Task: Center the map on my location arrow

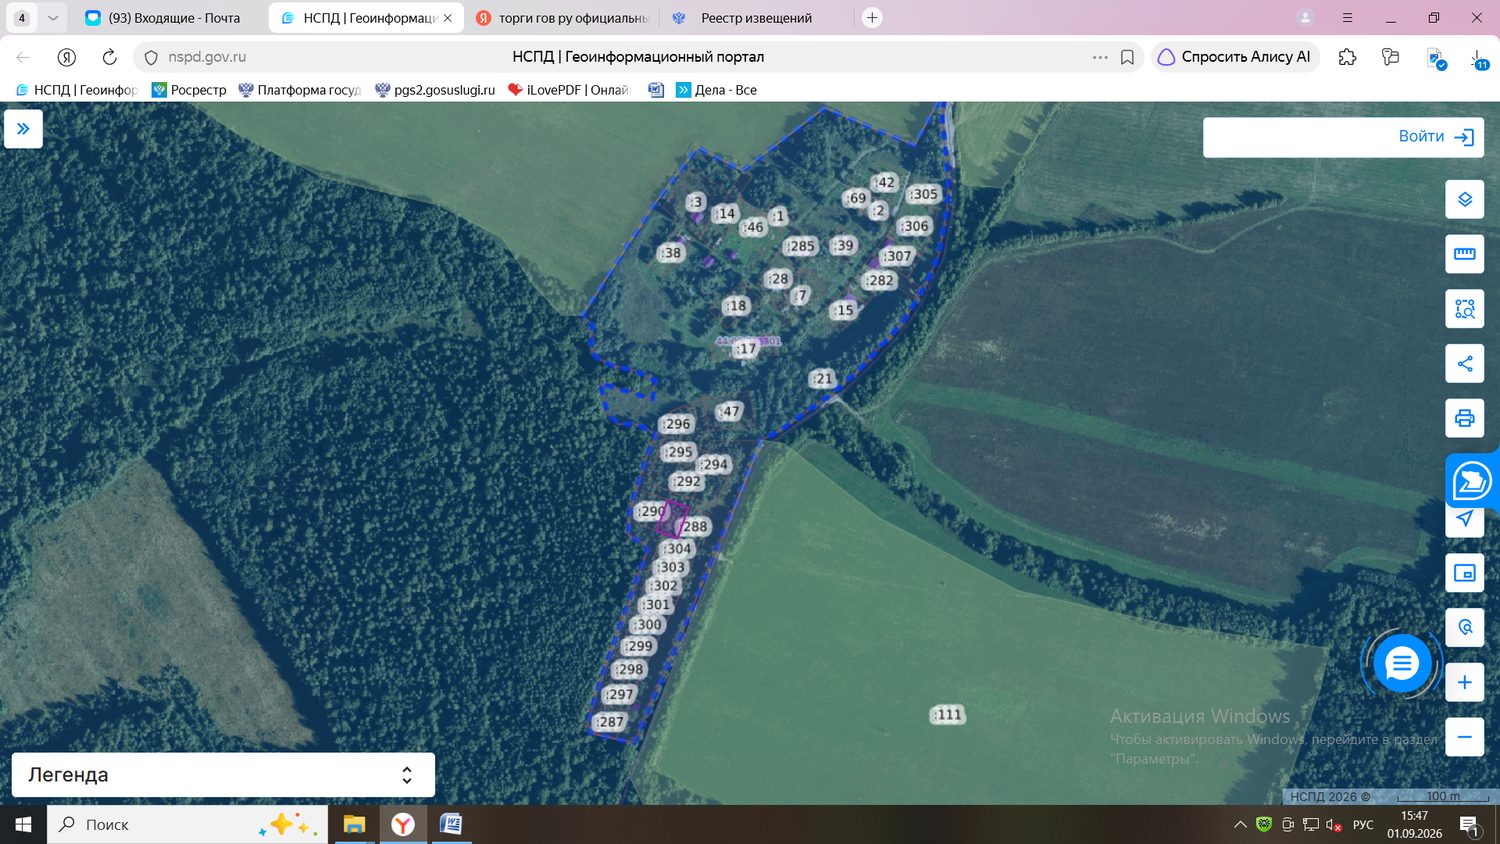Action: point(1464,519)
